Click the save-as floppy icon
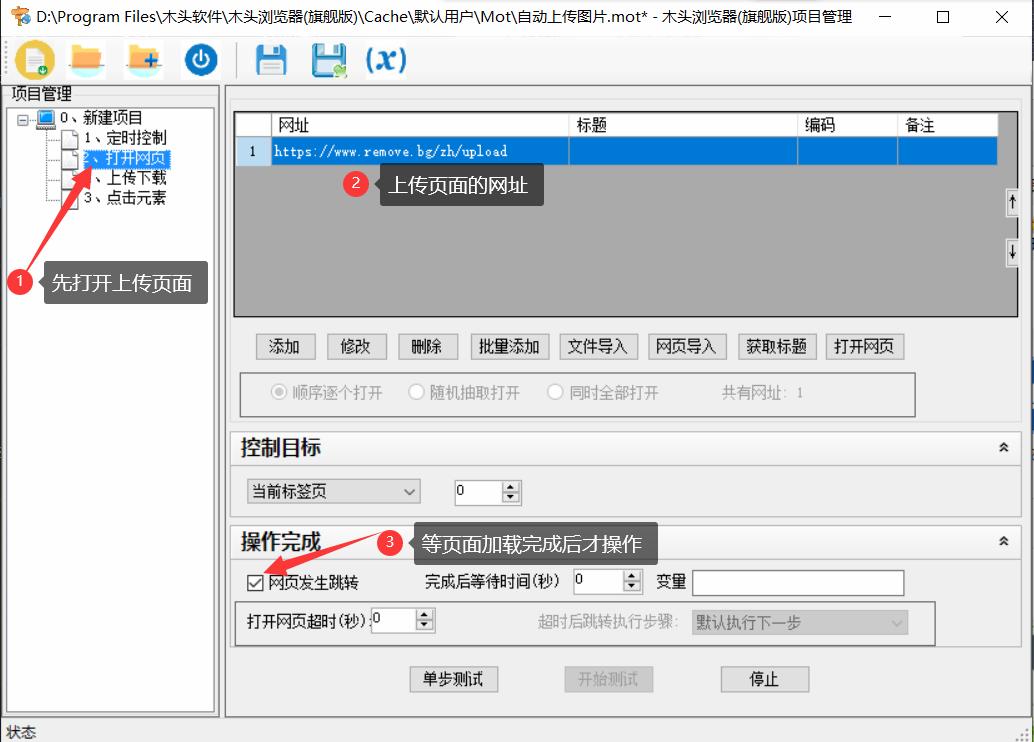Screen dimensions: 1034x742 point(327,60)
